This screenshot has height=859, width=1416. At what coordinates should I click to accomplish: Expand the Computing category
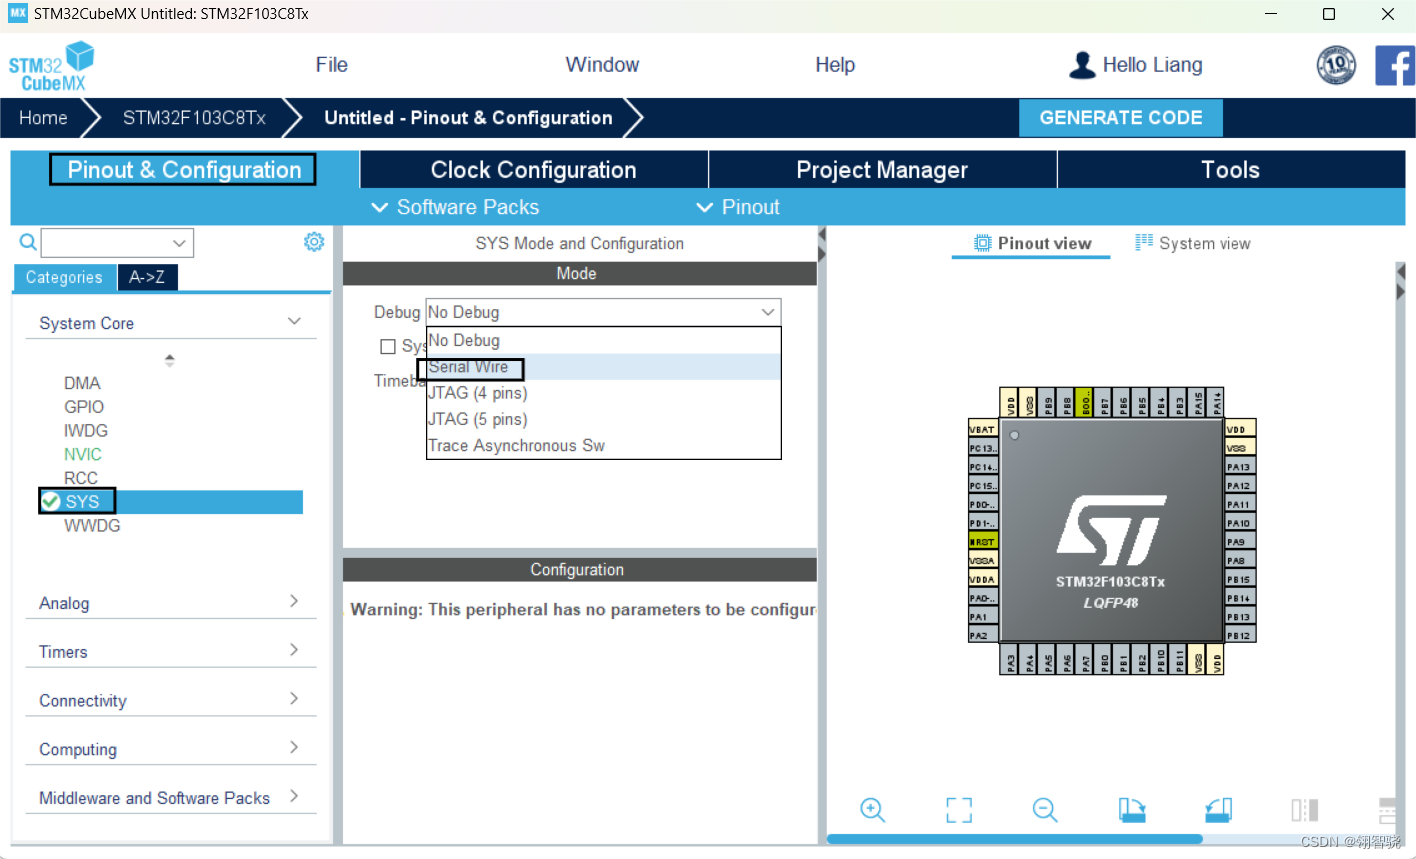(294, 748)
